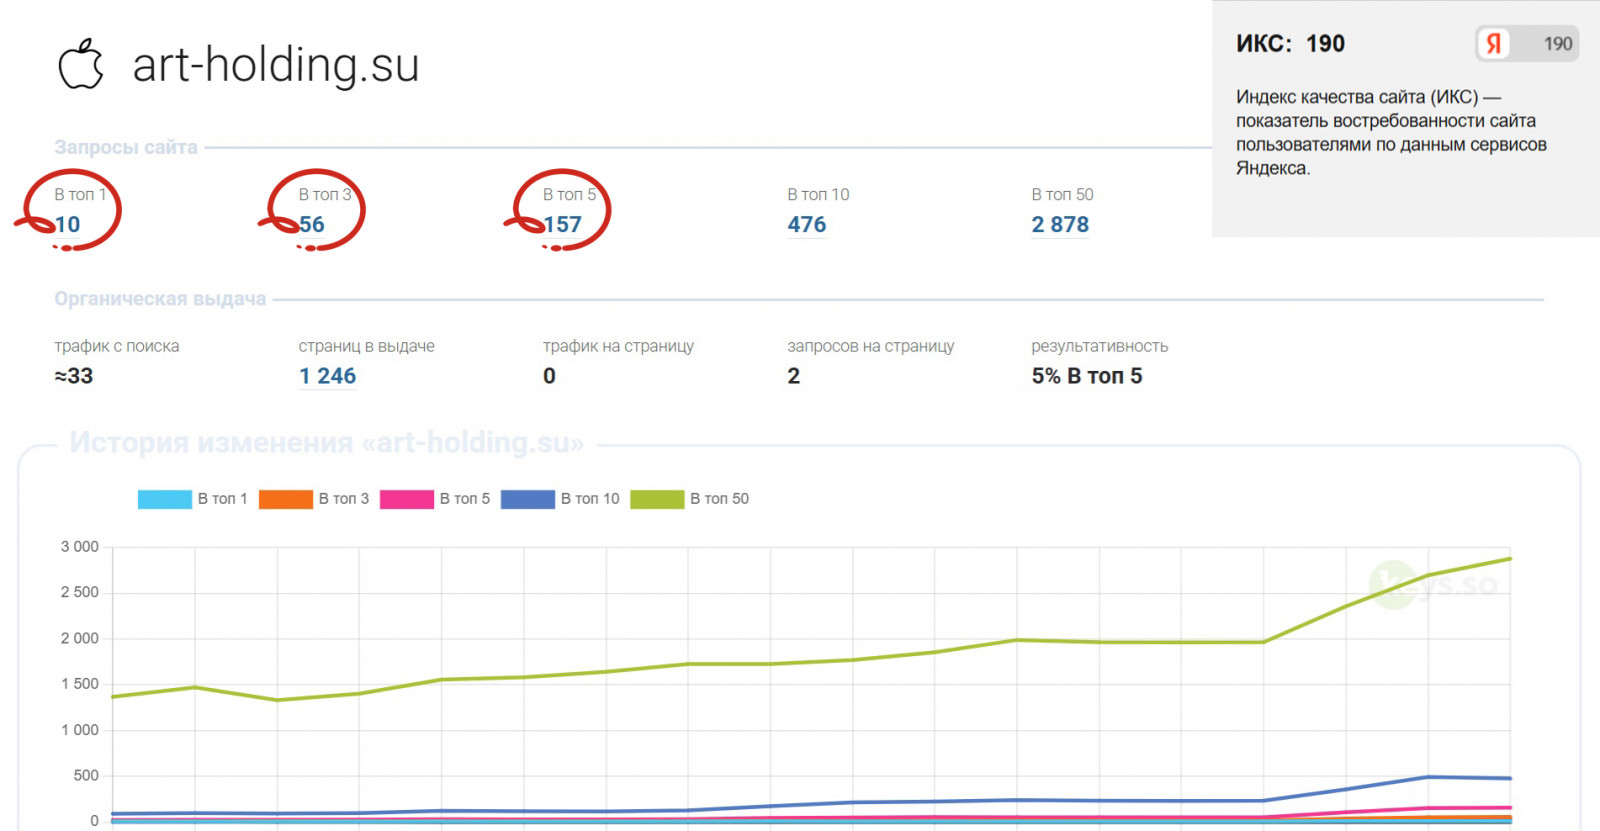1600x831 pixels.
Task: Toggle the cyan 'В топ 1' legend swatch
Action: [165, 499]
